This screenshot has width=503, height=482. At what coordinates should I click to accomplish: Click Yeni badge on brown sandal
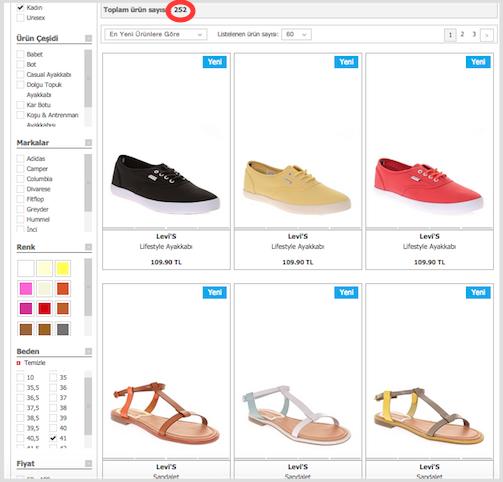click(x=215, y=292)
